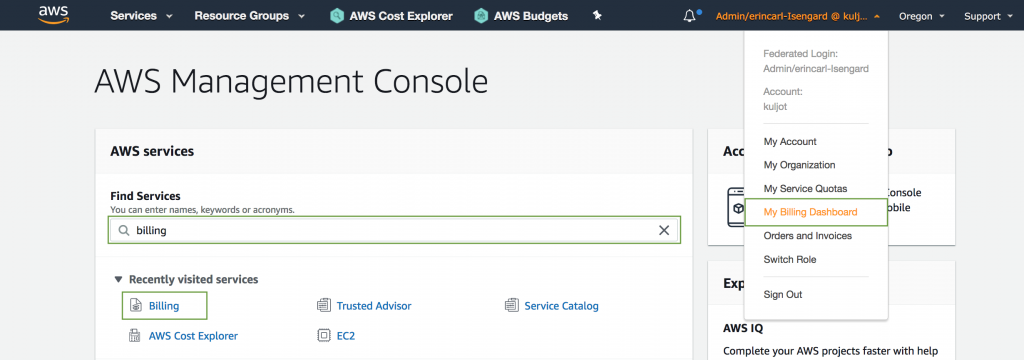Click the kuljot account name text

click(x=775, y=106)
